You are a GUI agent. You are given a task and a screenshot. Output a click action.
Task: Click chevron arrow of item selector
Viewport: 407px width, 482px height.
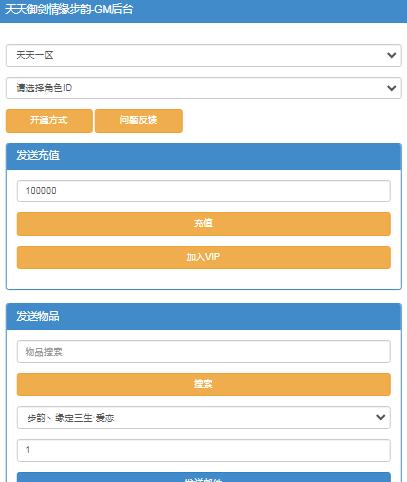(x=381, y=417)
